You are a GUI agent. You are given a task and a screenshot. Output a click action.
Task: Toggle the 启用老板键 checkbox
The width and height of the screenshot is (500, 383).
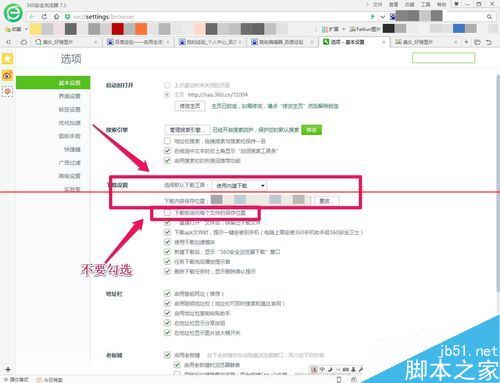click(167, 355)
